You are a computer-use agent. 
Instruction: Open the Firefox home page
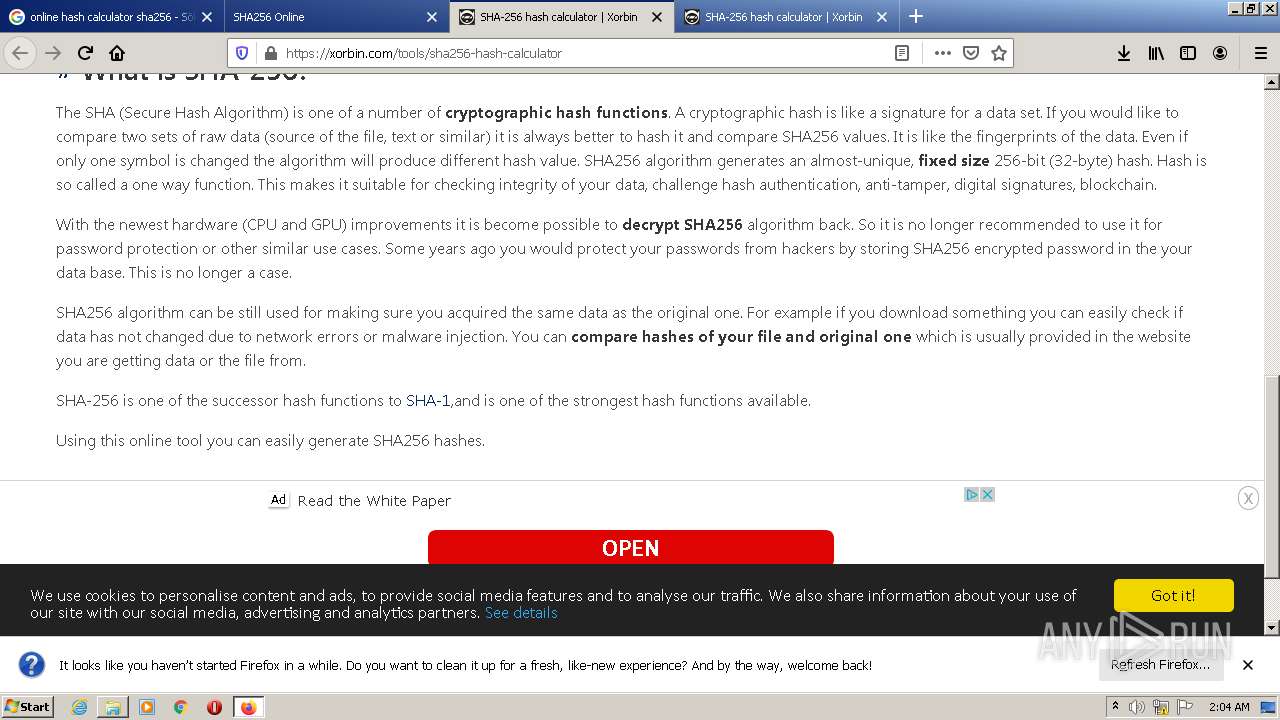[117, 53]
